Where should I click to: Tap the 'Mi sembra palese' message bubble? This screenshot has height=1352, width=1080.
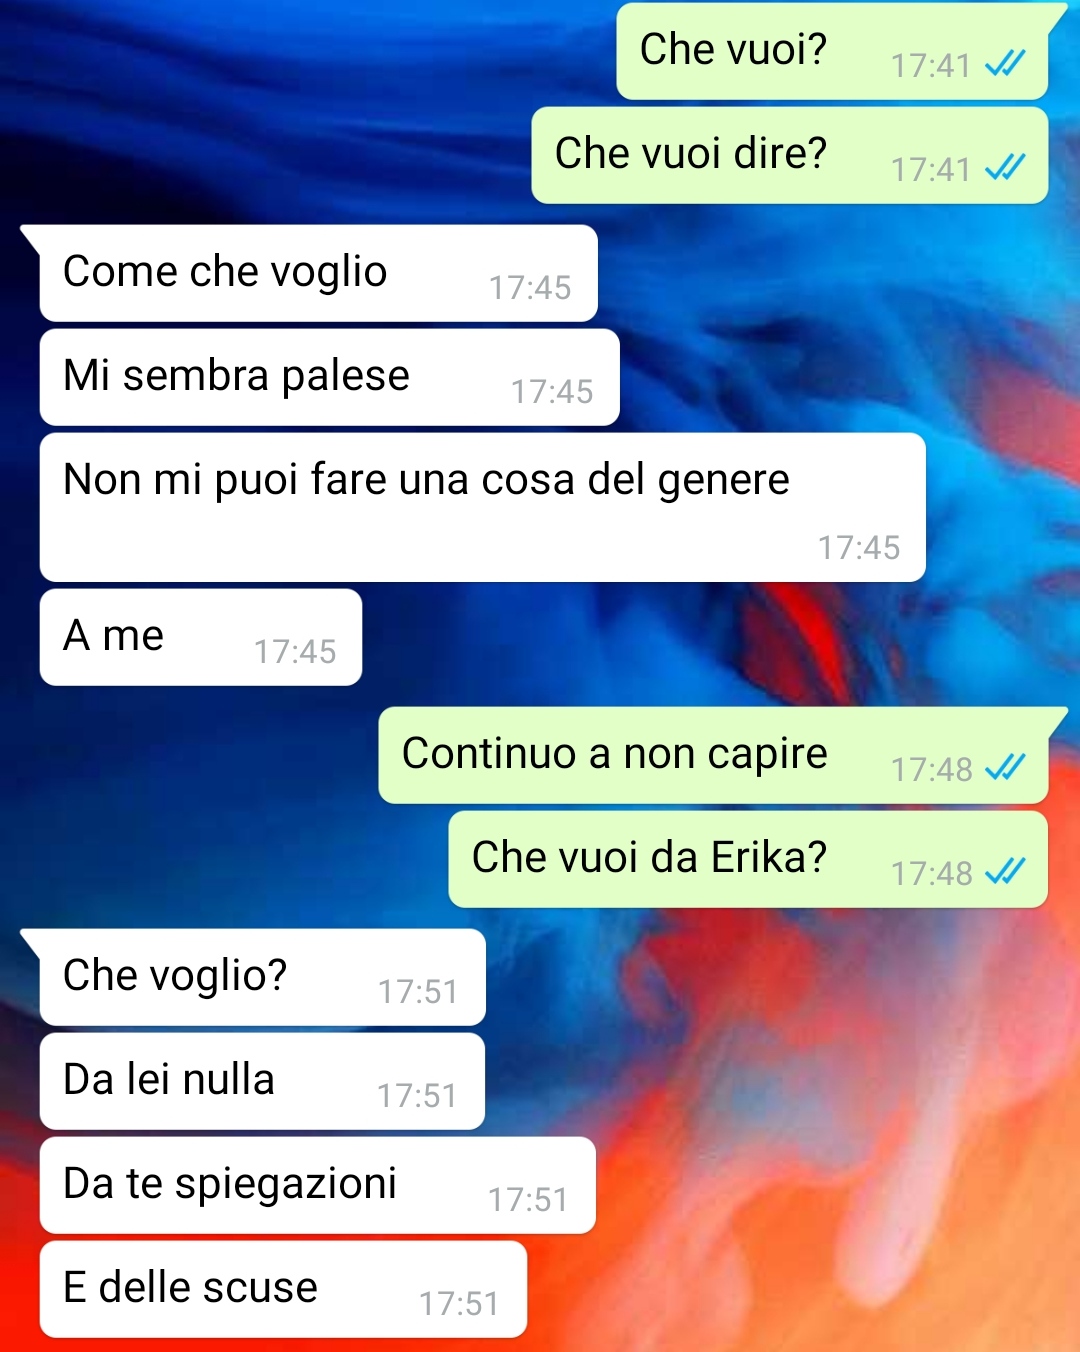click(330, 377)
